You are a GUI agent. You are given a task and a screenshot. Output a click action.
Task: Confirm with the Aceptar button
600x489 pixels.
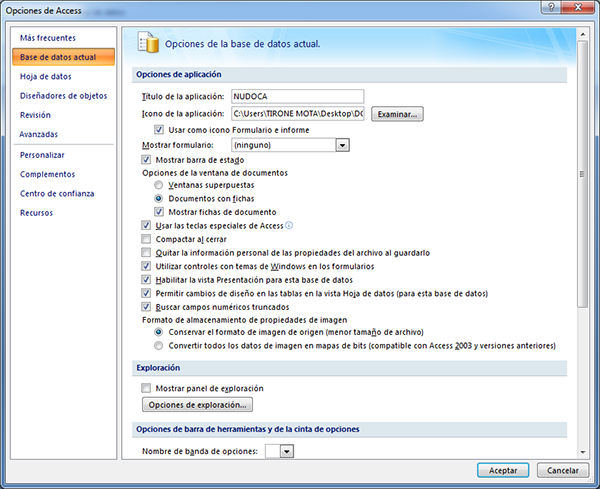coord(503,470)
